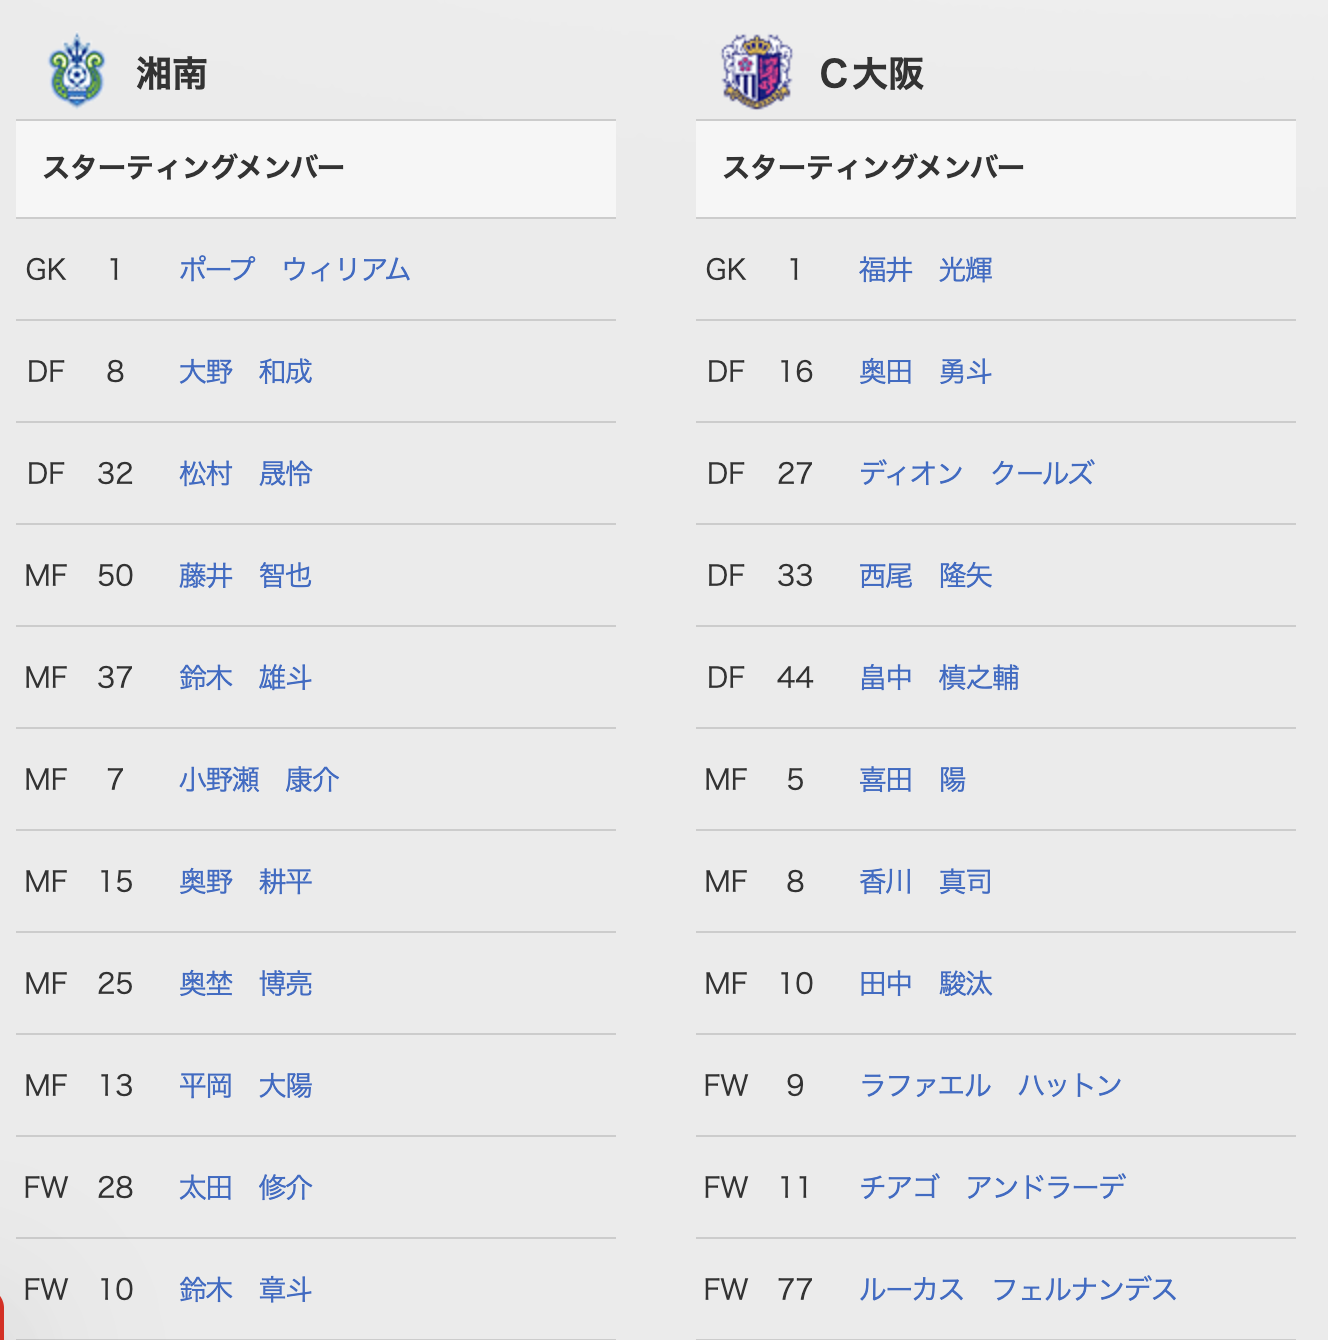
Task: Click player 鈴木 雄斗
Action: (x=246, y=677)
